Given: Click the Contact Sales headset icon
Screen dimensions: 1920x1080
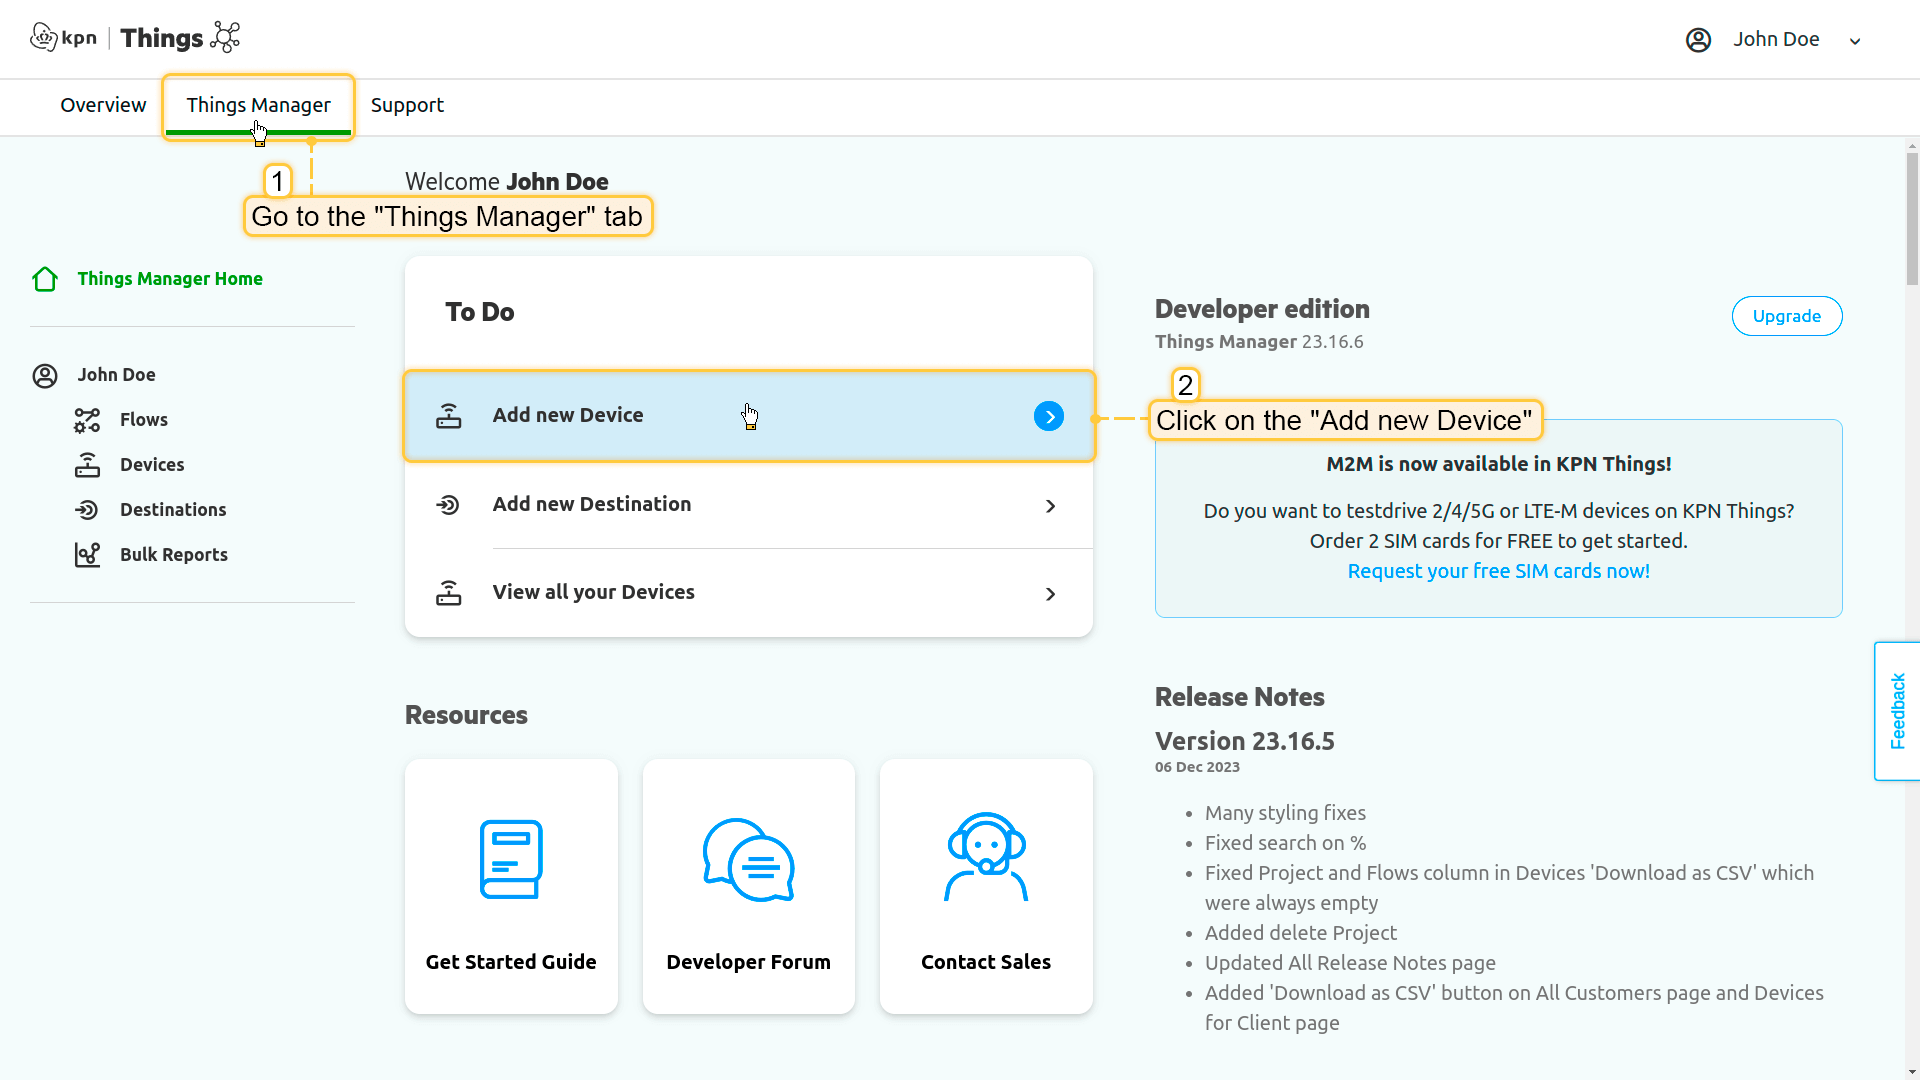Looking at the screenshot, I should tap(986, 857).
